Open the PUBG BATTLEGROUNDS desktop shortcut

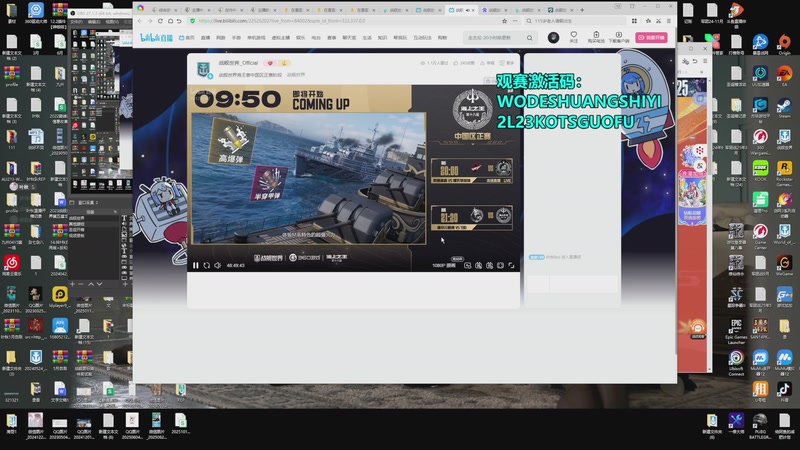pos(760,427)
